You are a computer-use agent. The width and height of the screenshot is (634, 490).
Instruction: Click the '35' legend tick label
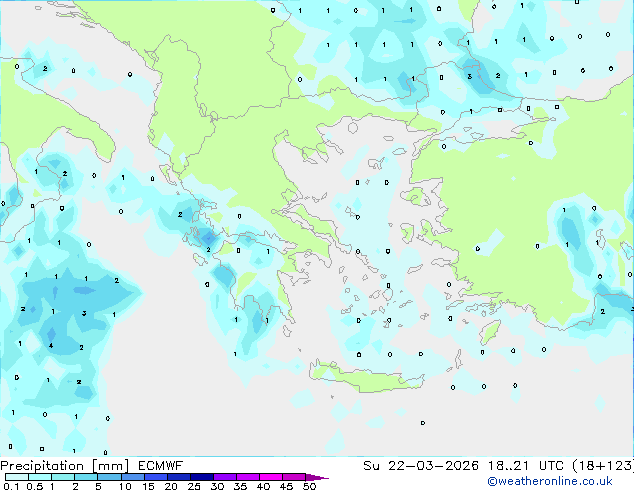[x=240, y=486]
